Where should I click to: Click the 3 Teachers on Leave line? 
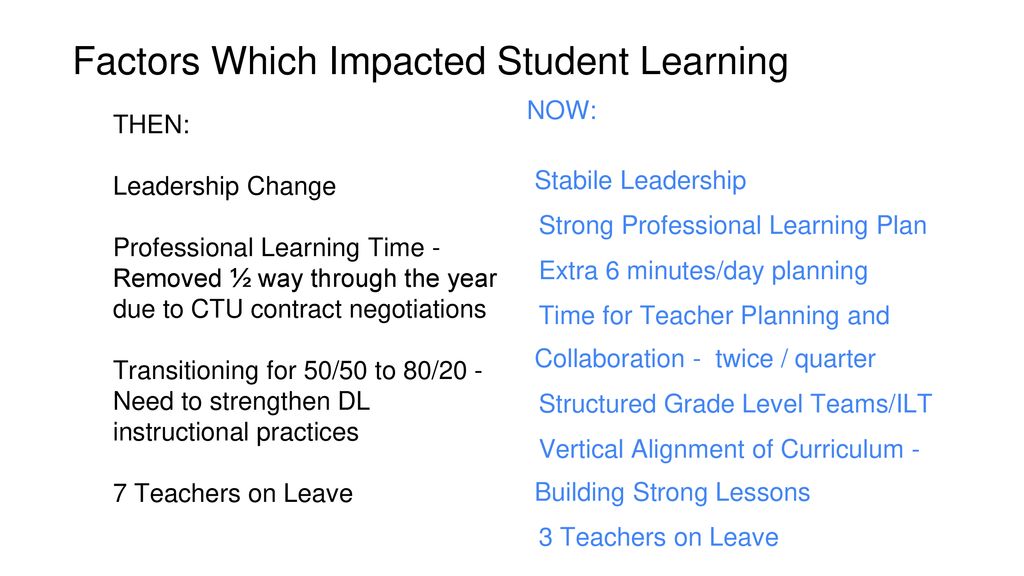coord(658,537)
